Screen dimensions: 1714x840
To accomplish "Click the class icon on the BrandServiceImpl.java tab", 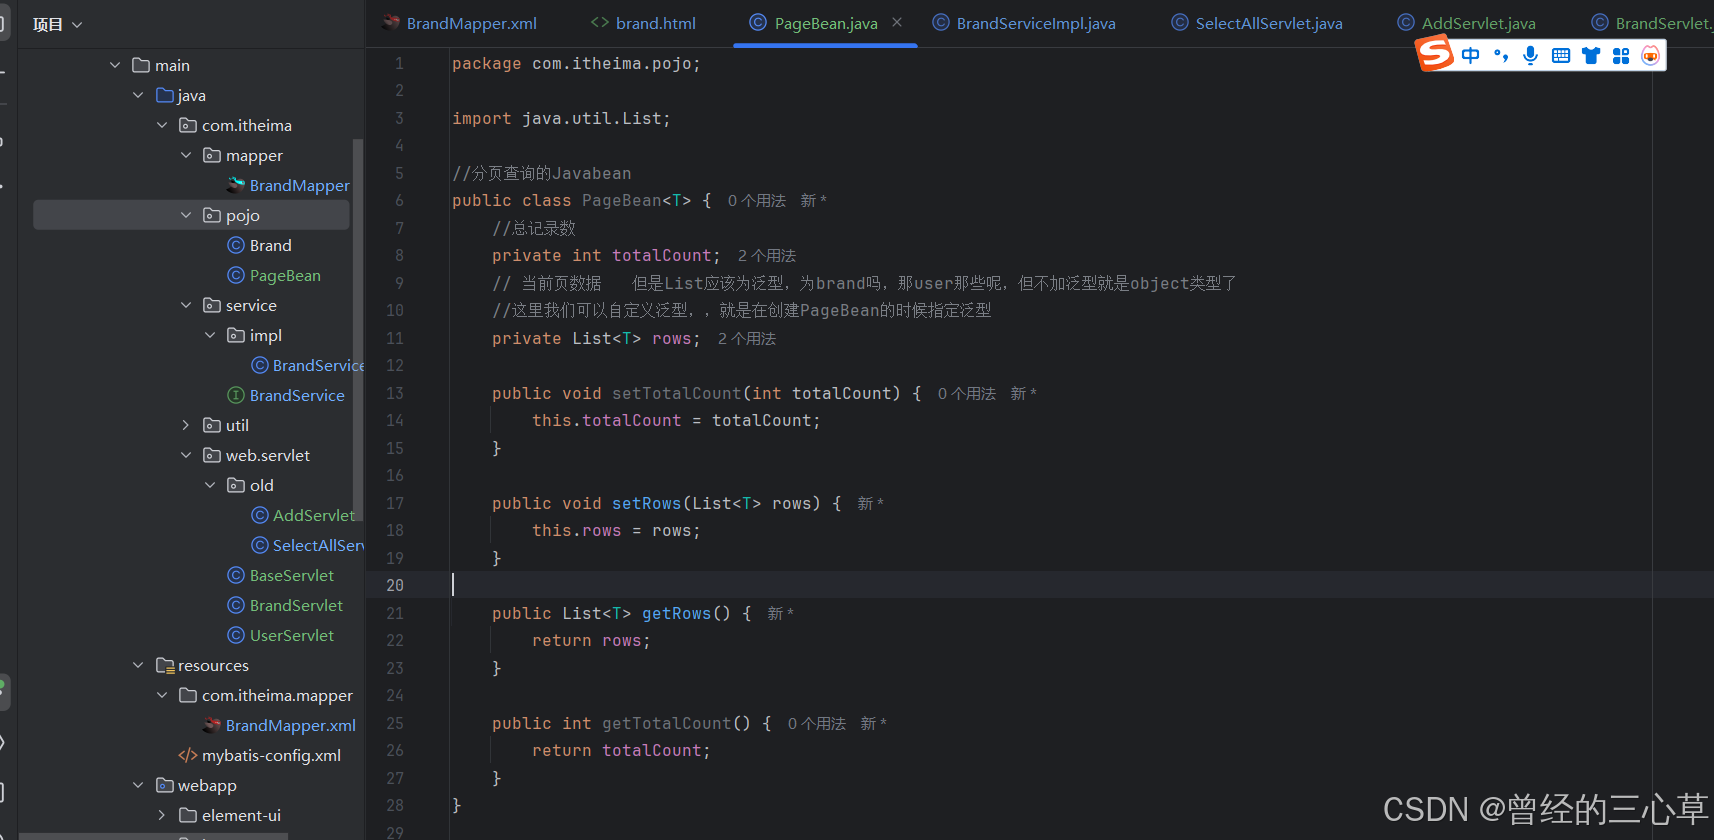I will point(941,23).
